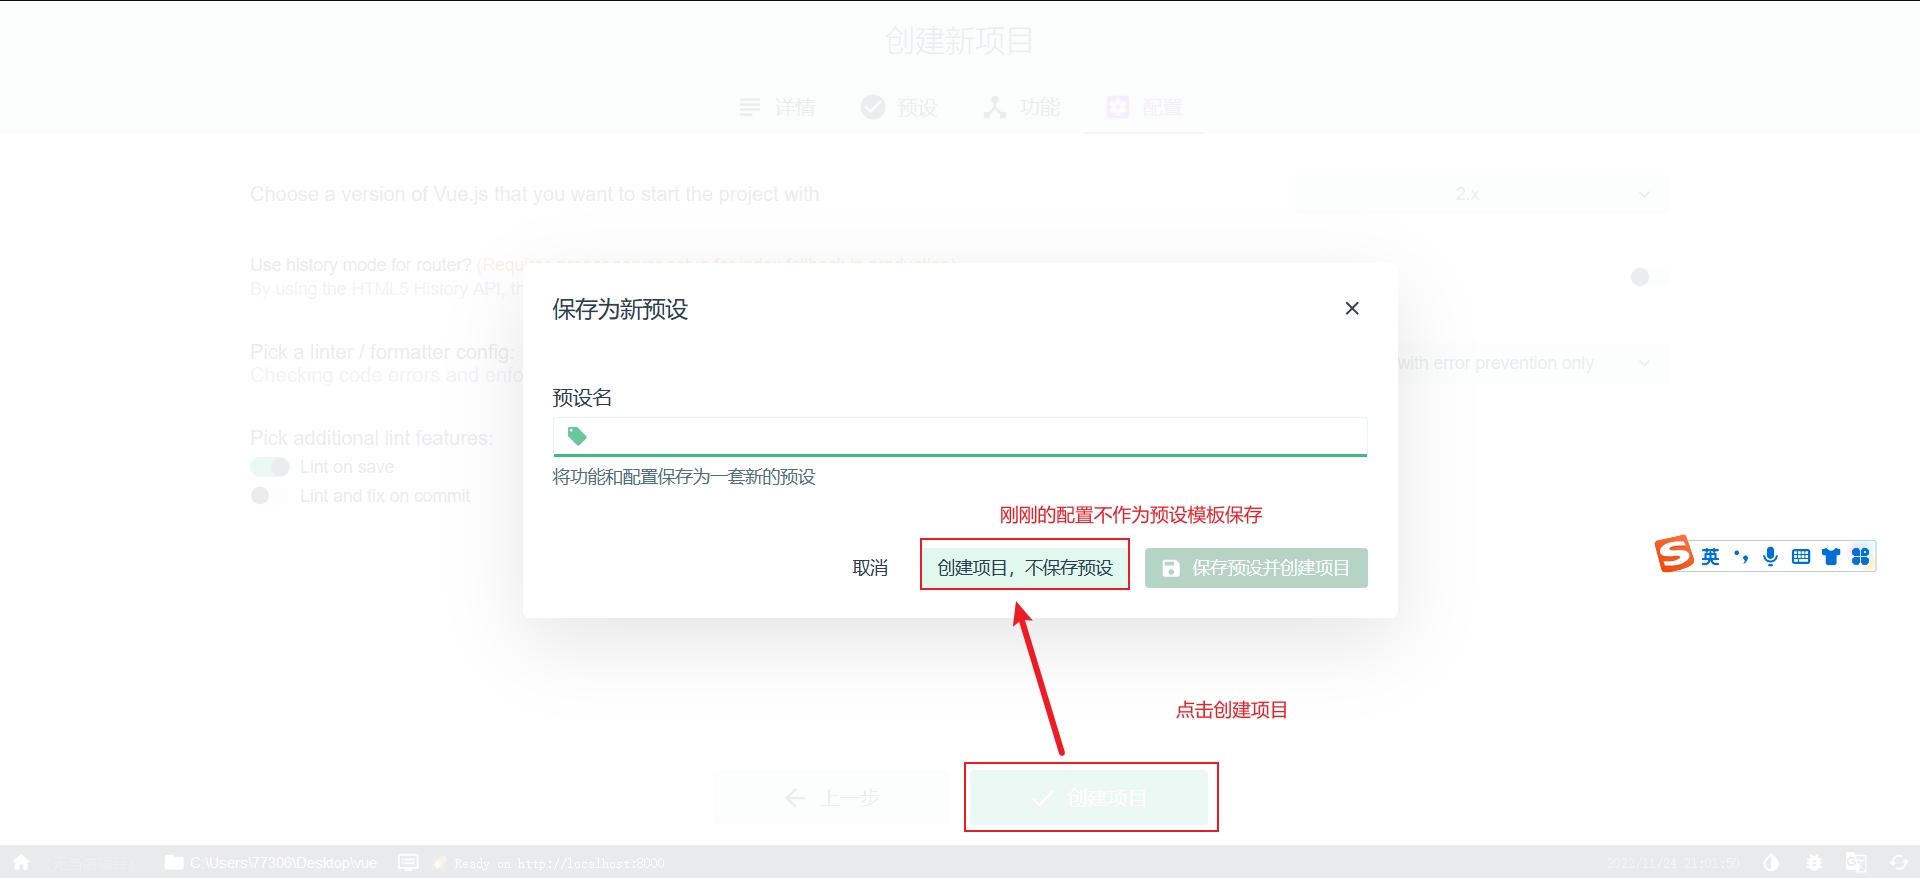
Task: Click the Sogou input method logo
Action: [x=1673, y=554]
